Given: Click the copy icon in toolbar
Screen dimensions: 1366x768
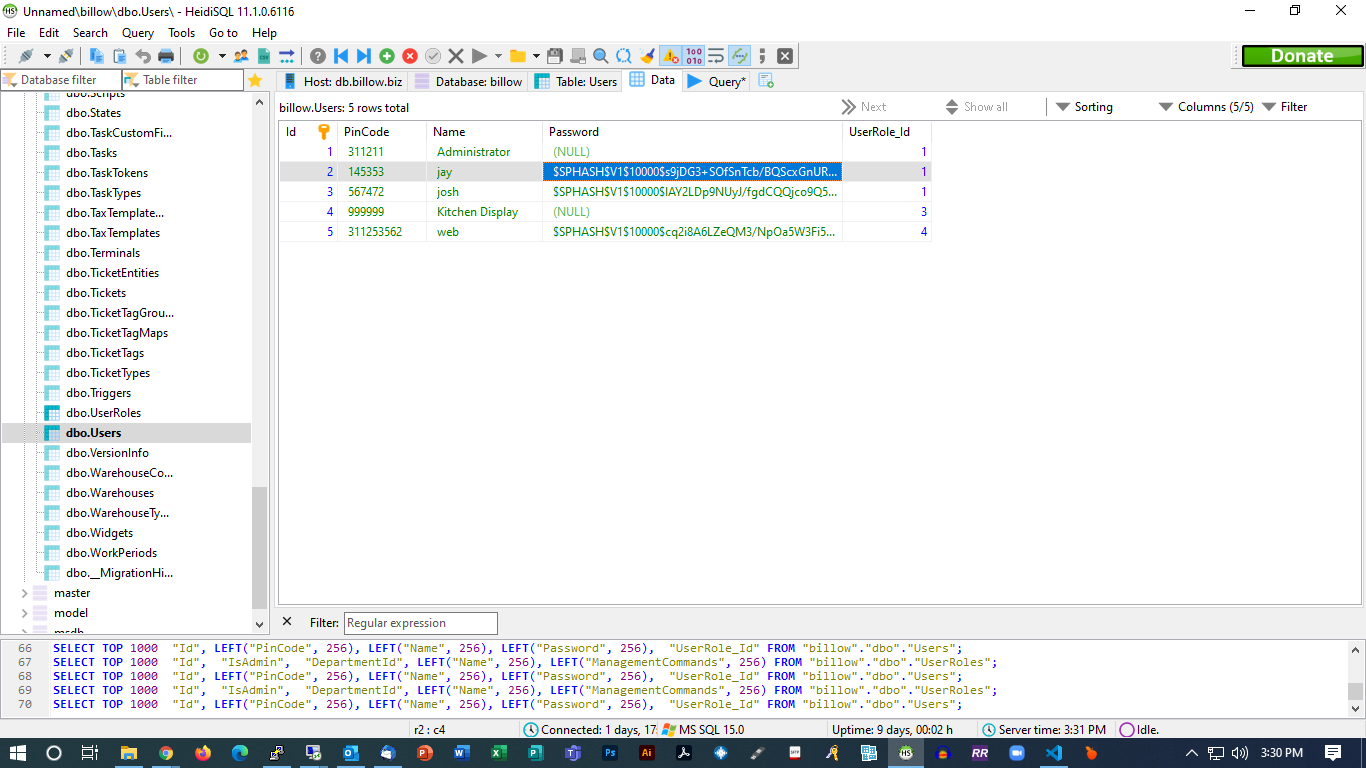Looking at the screenshot, I should 96,56.
